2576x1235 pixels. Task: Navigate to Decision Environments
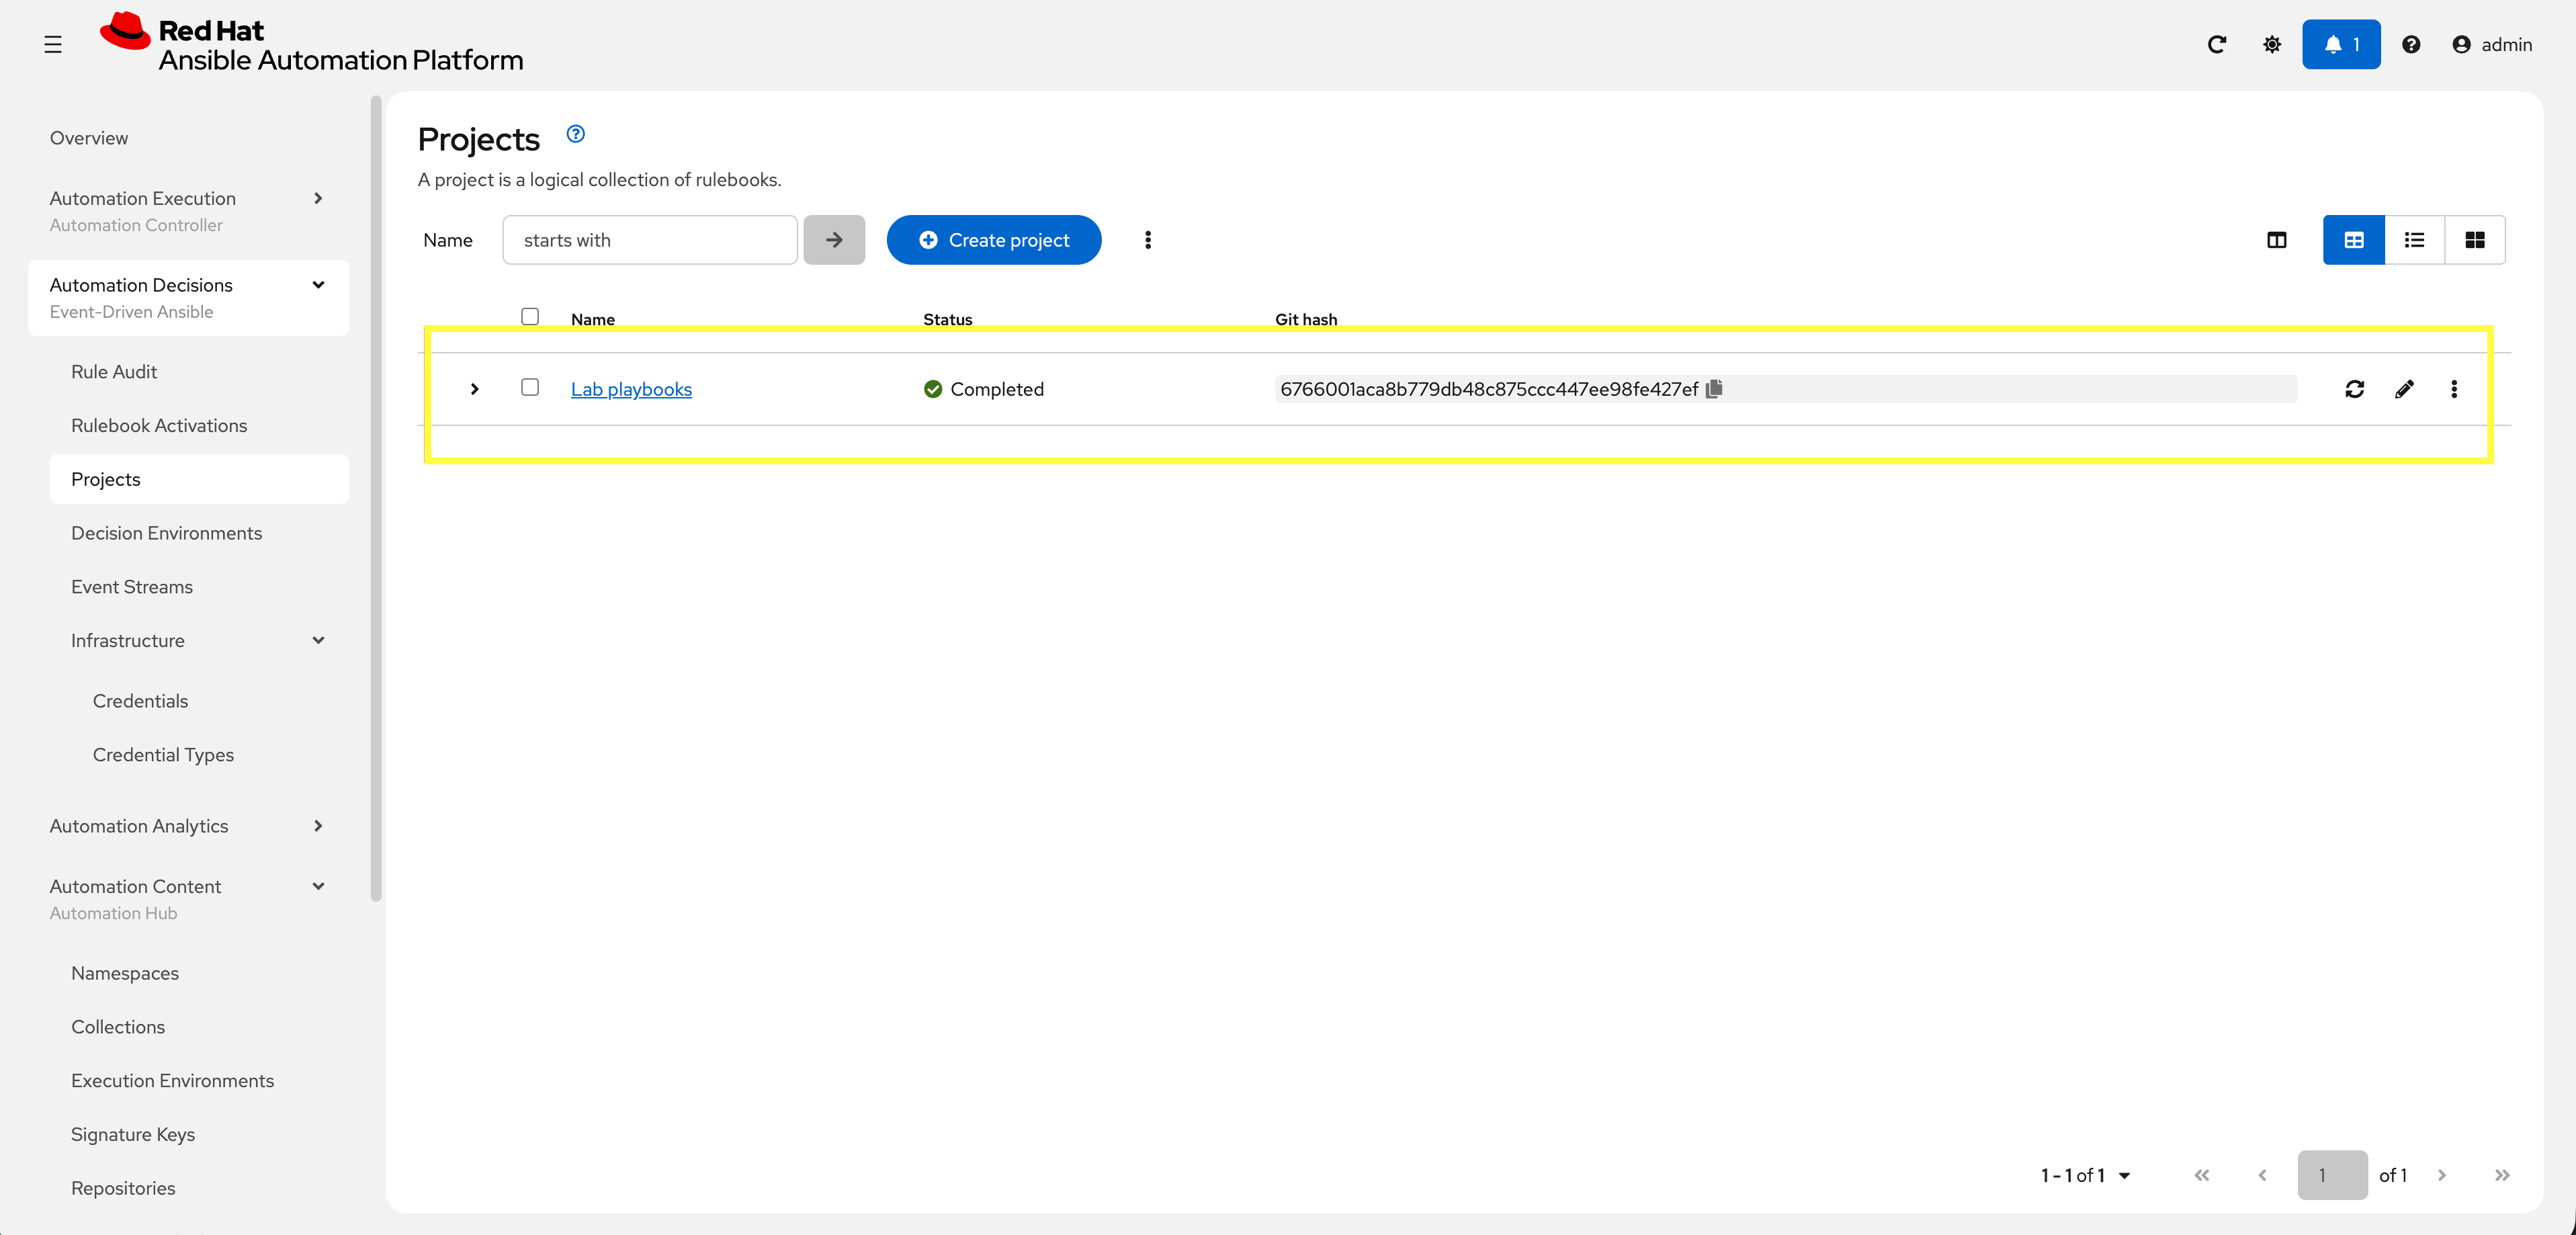pos(167,533)
